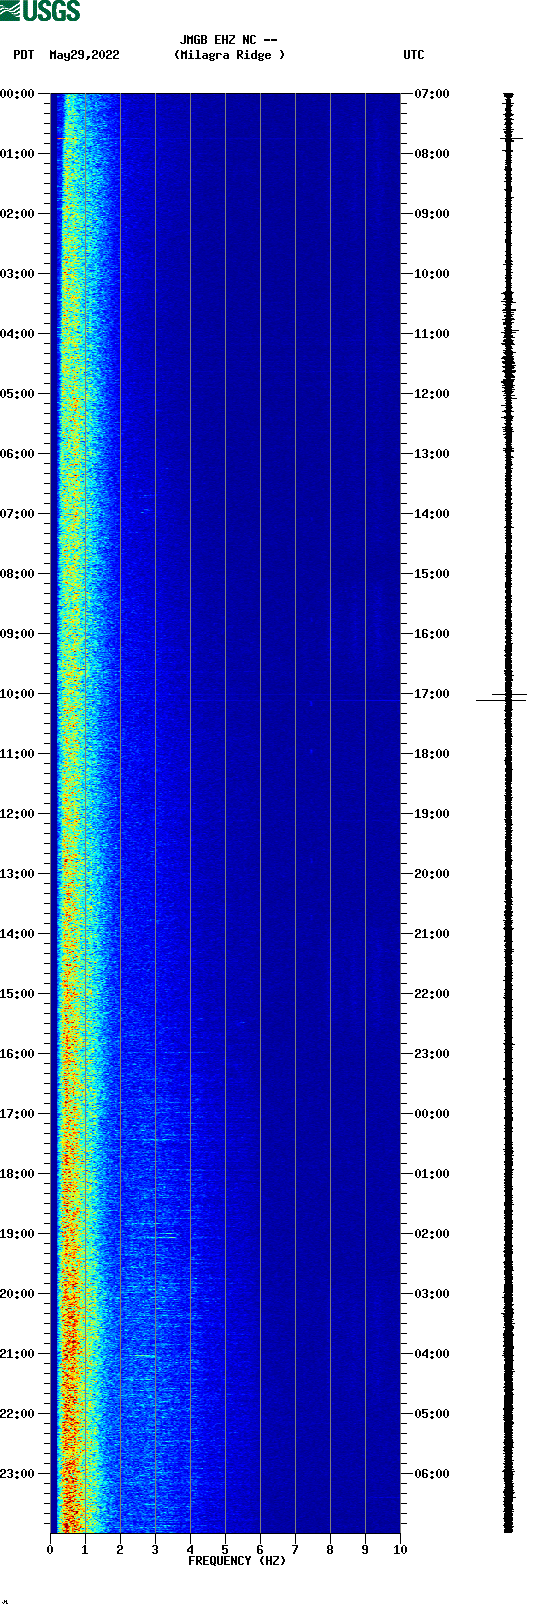Click the 13:00 PDT time label
The width and height of the screenshot is (552, 1613).
[x=18, y=874]
